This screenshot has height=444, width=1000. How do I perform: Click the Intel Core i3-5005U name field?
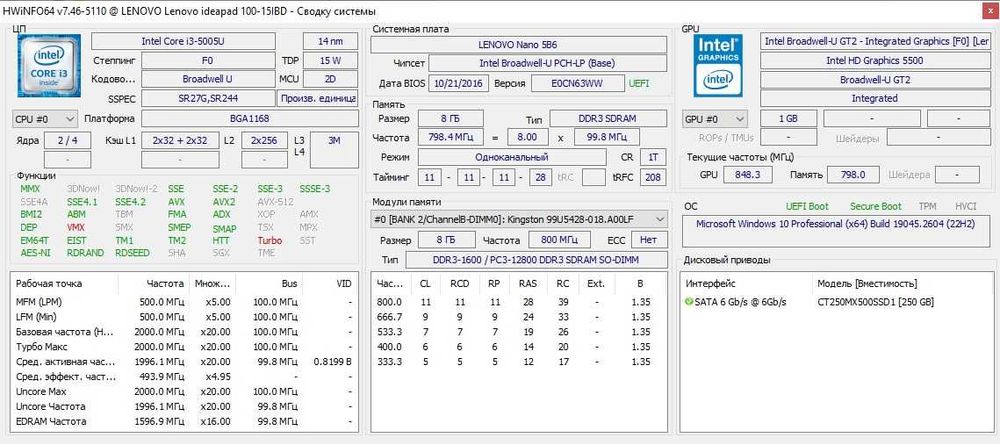pyautogui.click(x=183, y=41)
